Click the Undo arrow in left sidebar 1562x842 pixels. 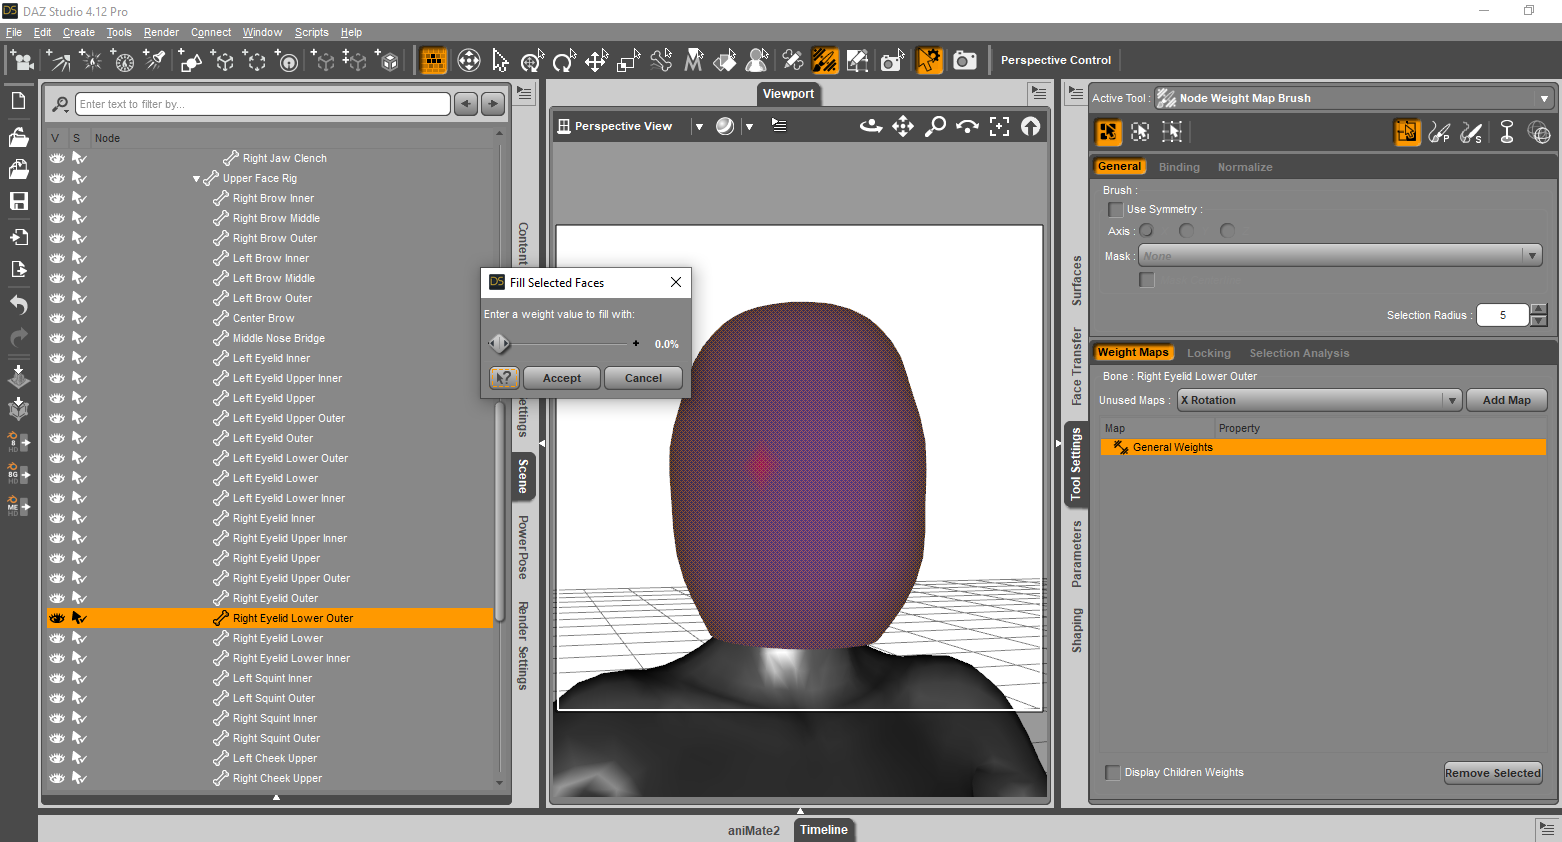[18, 304]
